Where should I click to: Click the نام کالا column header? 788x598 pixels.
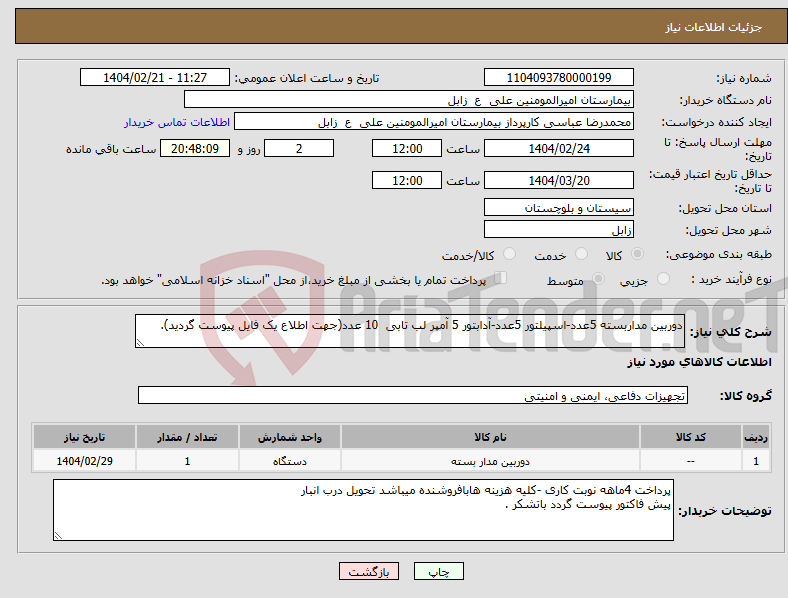click(490, 437)
